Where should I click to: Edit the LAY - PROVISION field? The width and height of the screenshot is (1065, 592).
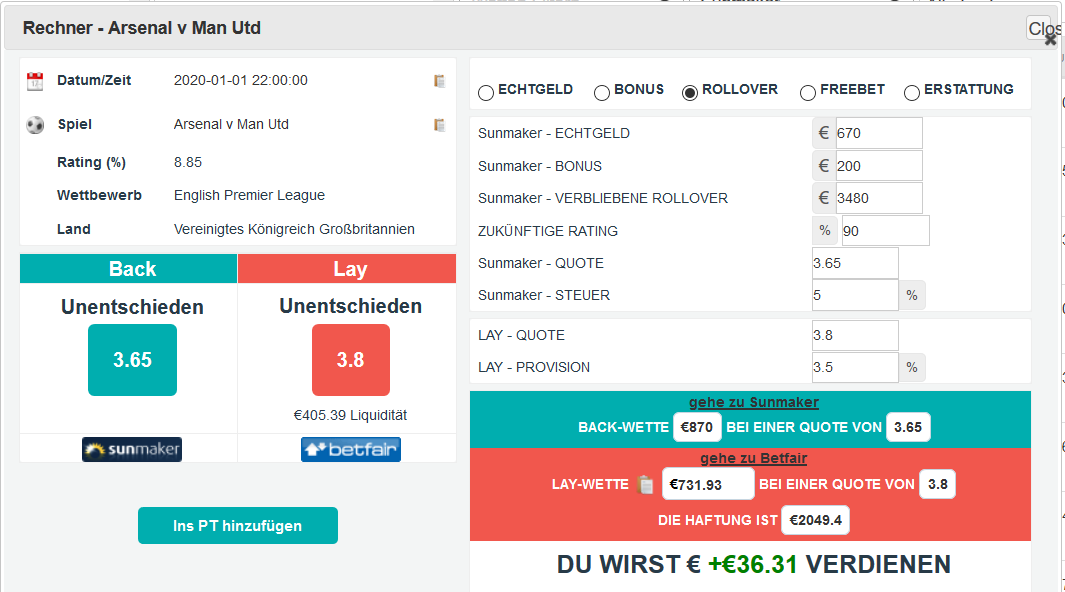855,367
